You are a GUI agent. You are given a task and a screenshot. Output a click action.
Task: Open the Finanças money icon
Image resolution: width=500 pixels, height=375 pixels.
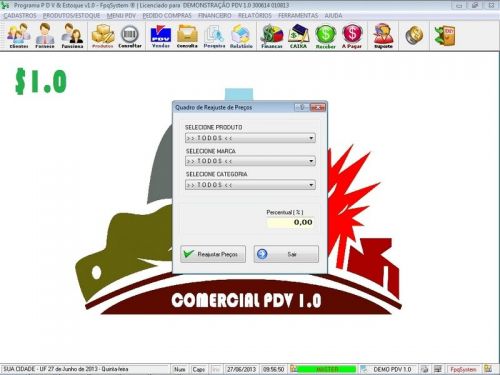pos(272,36)
